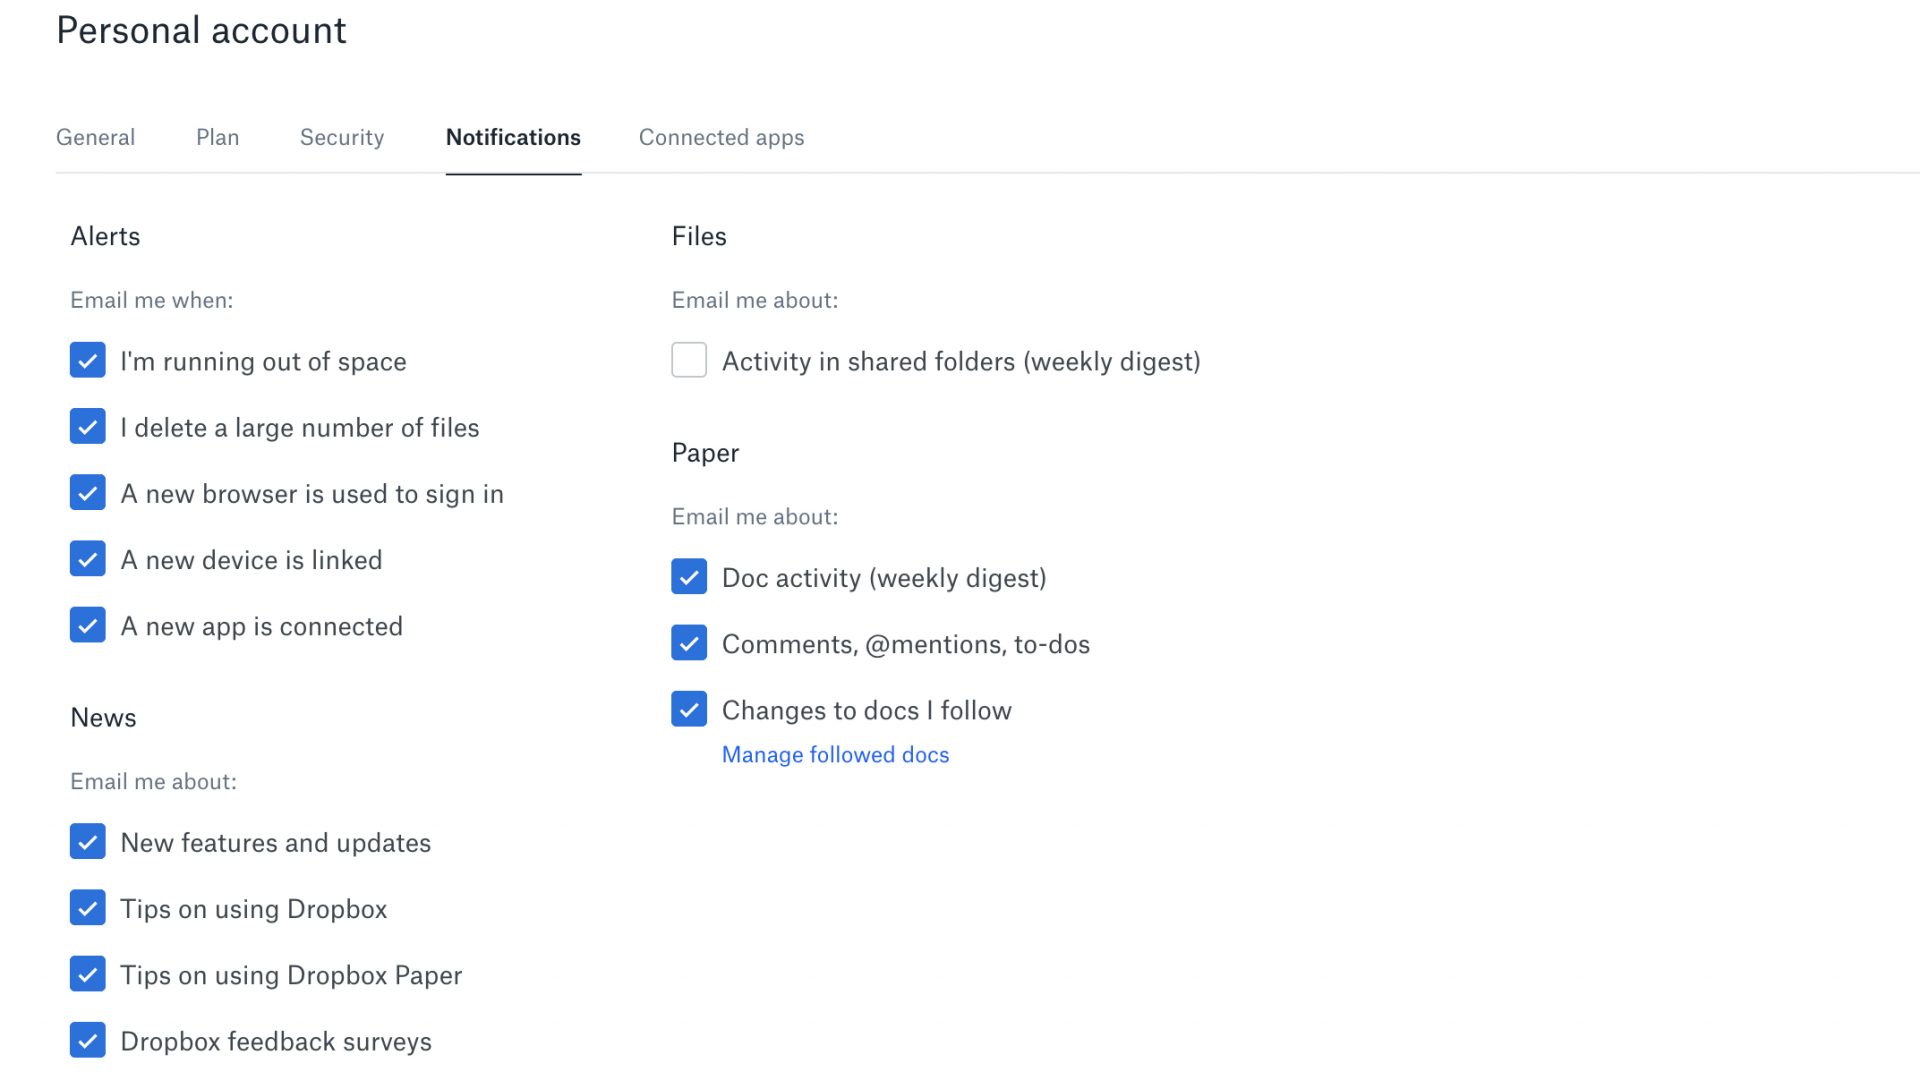Screen dimensions: 1920x1080
Task: Disable Dropbox feedback surveys emails
Action: pos(88,1040)
